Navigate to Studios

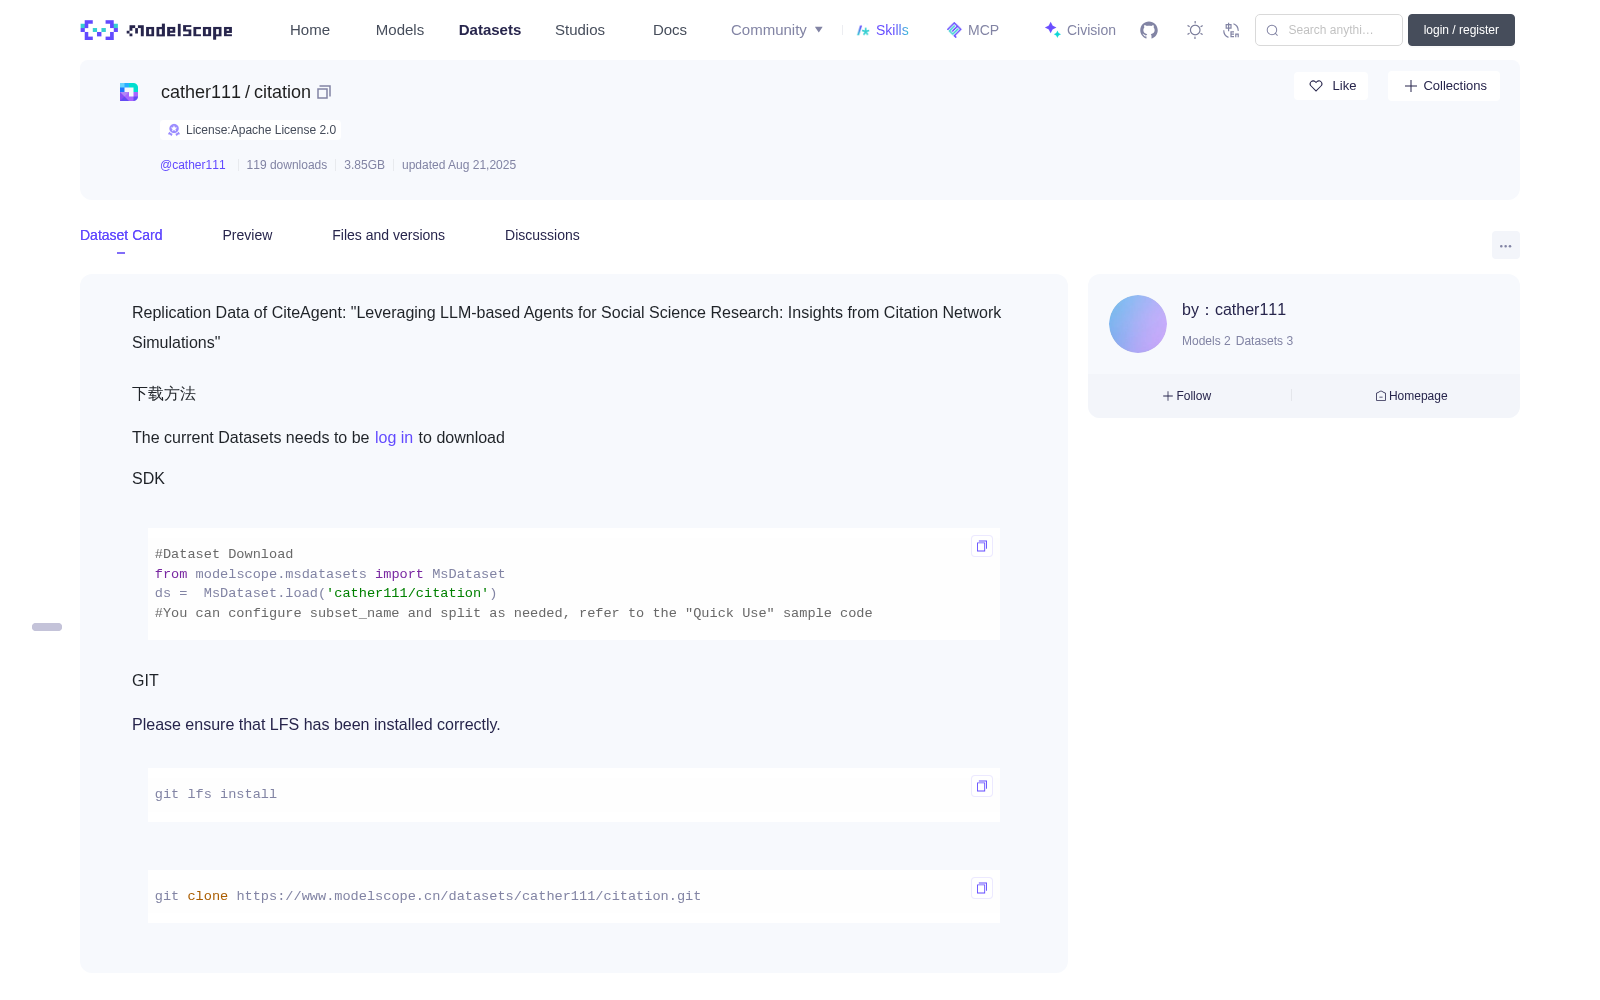tap(580, 30)
